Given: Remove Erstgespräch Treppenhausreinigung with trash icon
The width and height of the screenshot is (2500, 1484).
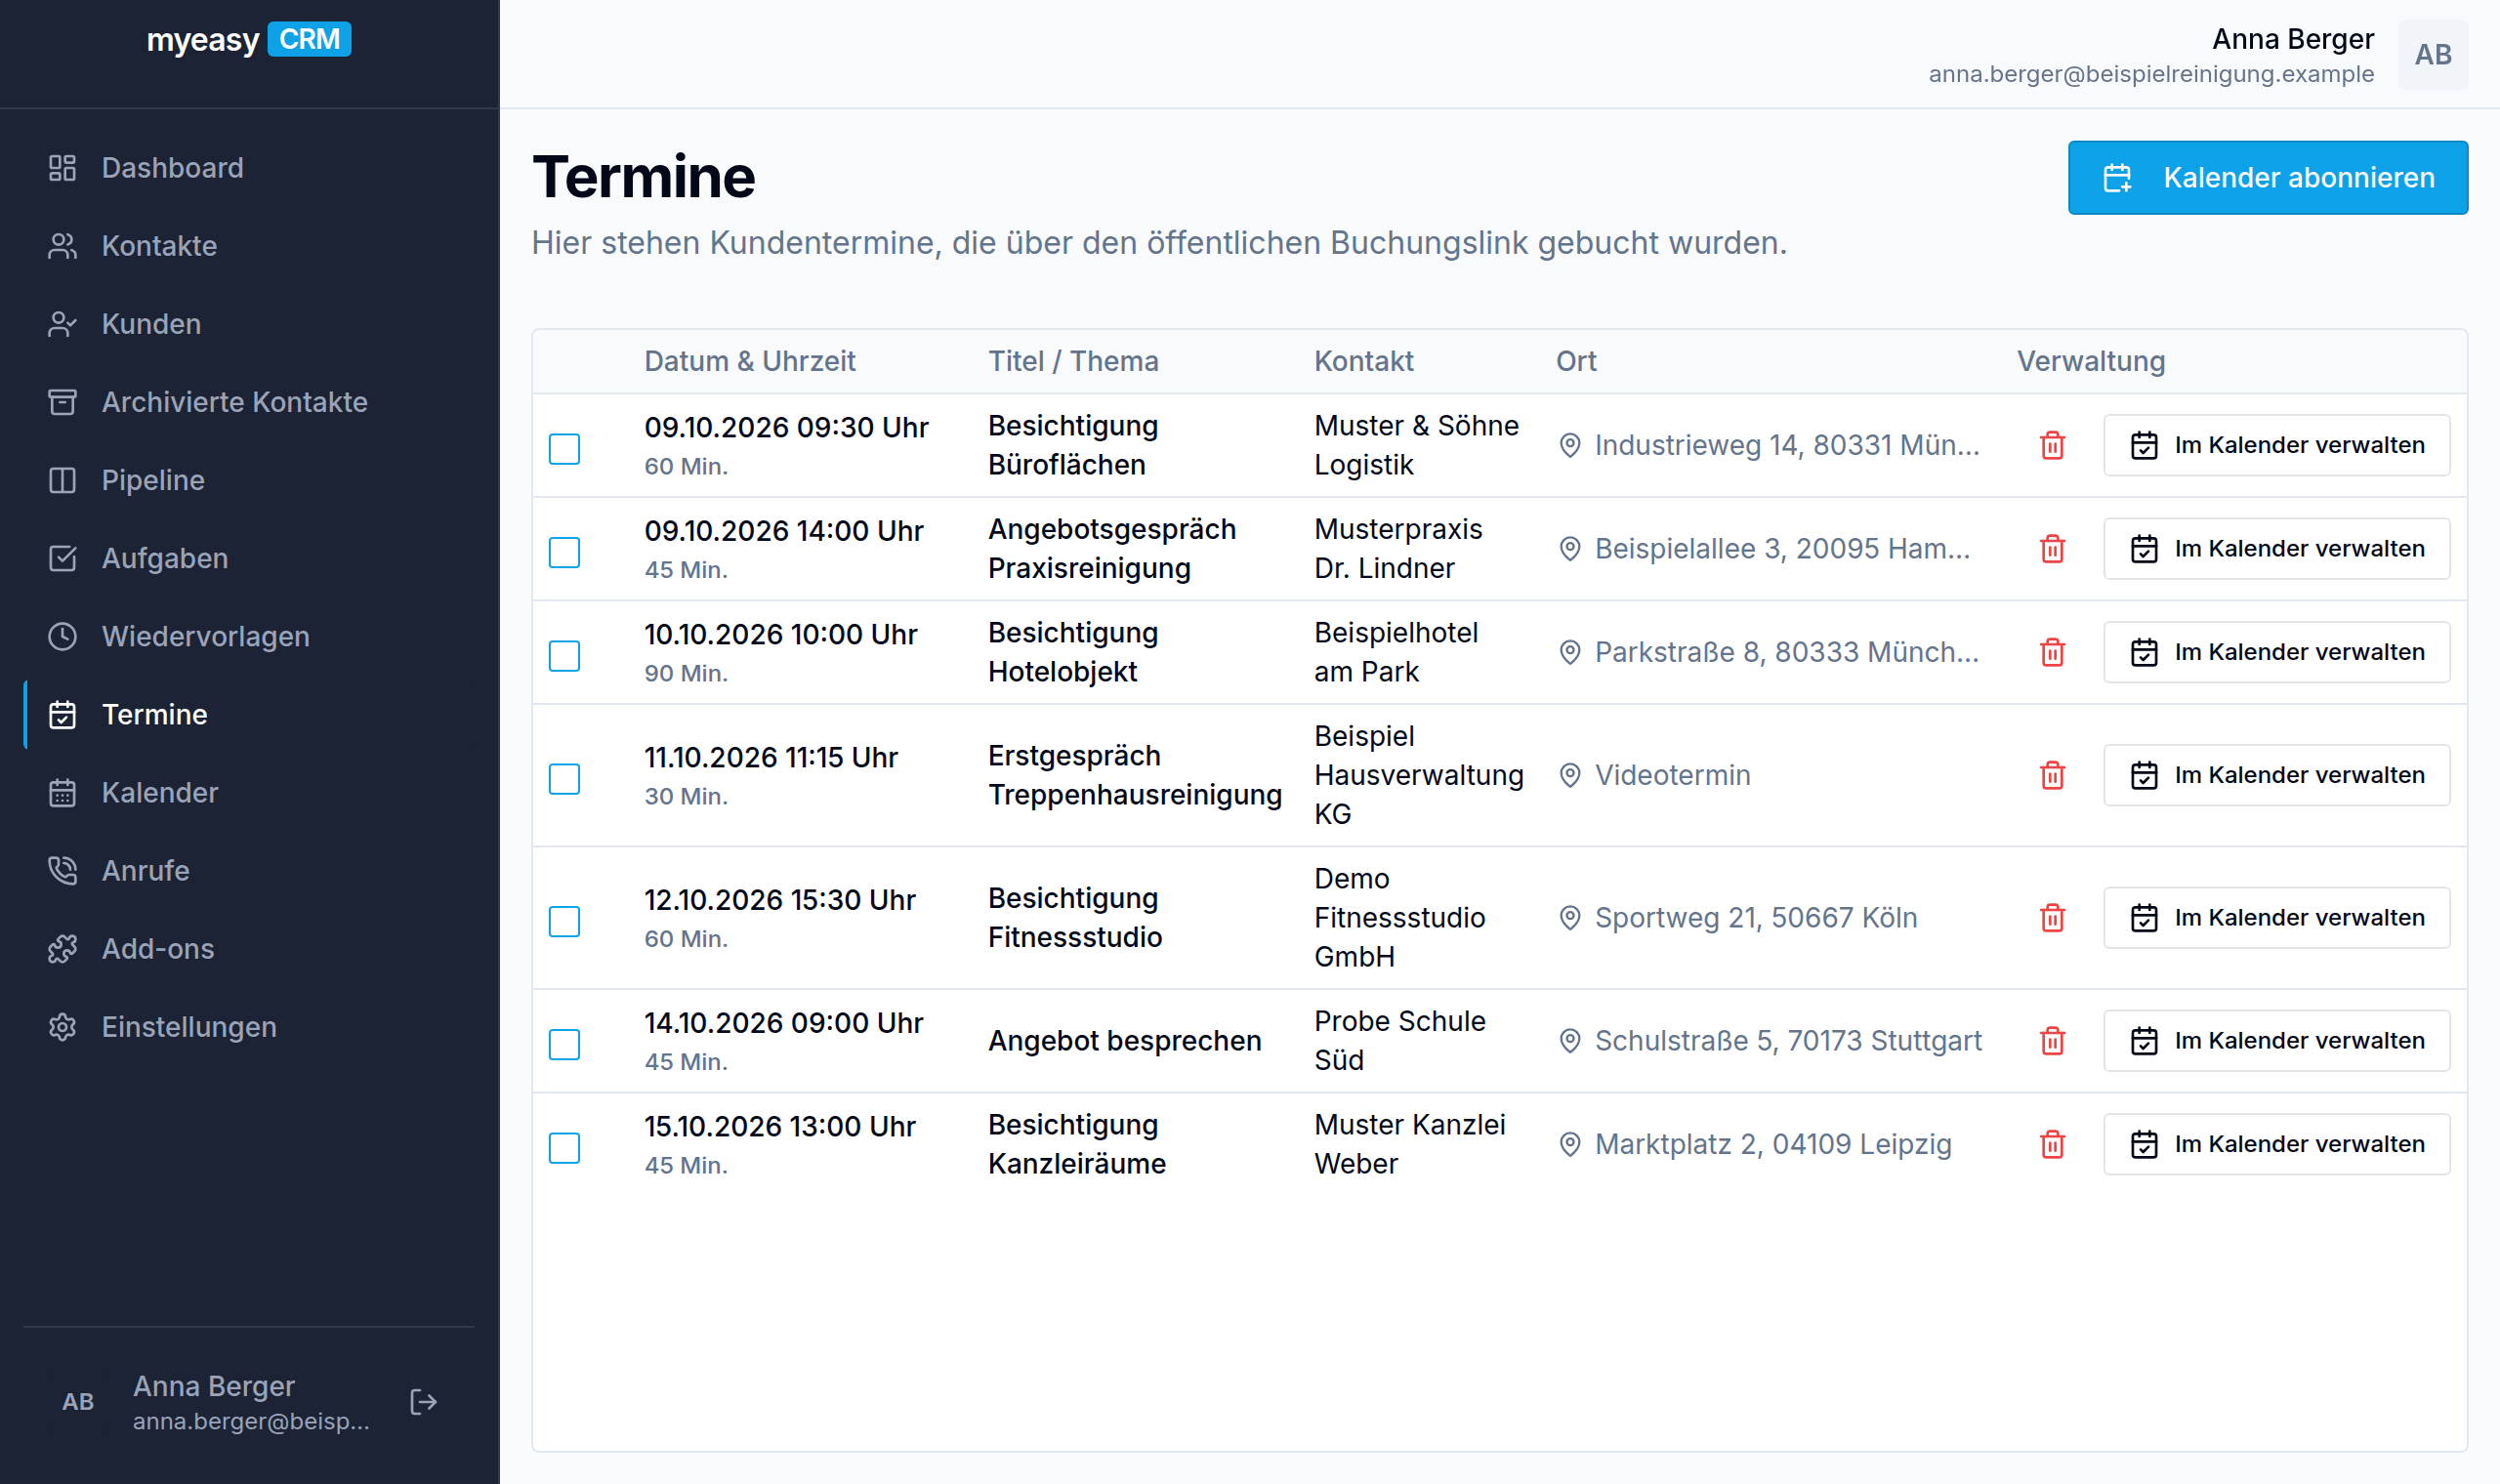Looking at the screenshot, I should (x=2052, y=775).
